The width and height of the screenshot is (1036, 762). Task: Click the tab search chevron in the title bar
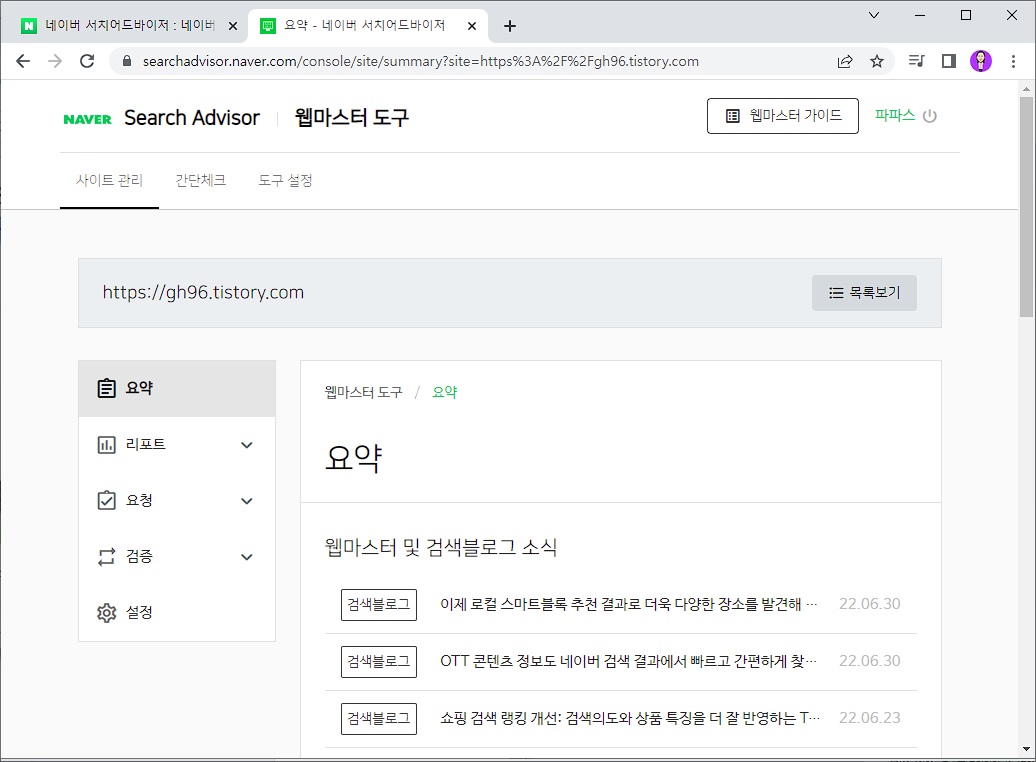(x=873, y=15)
